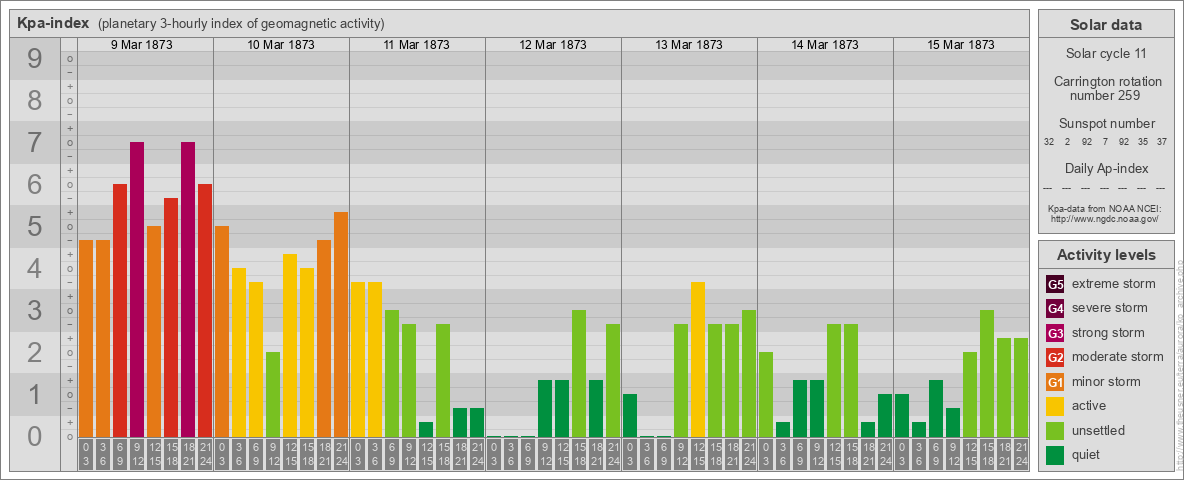Click the 11 Mar 0-3h yellow bar
The width and height of the screenshot is (1184, 480).
358,360
